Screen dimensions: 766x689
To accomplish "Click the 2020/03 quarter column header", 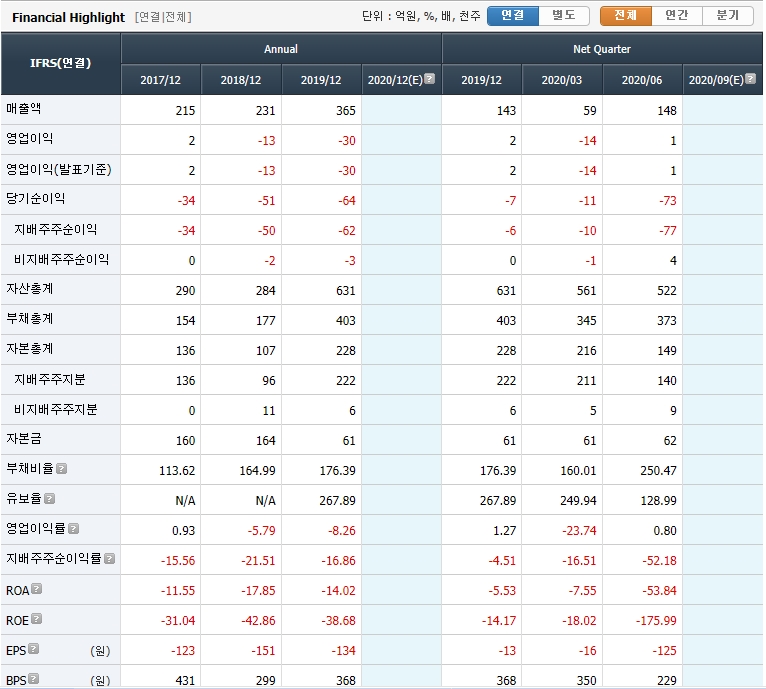I will point(562,80).
